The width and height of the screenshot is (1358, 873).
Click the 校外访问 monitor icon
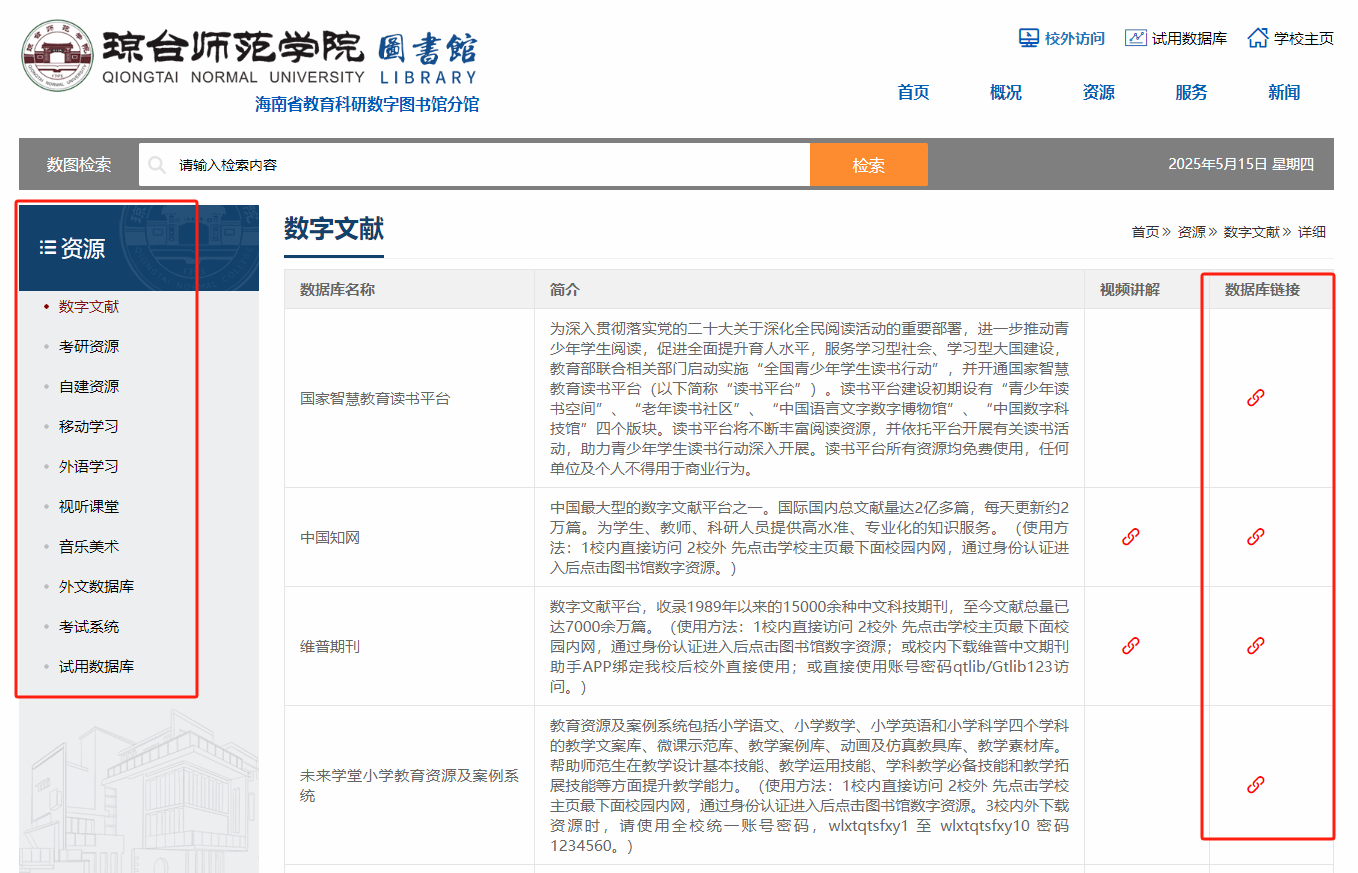[1029, 38]
